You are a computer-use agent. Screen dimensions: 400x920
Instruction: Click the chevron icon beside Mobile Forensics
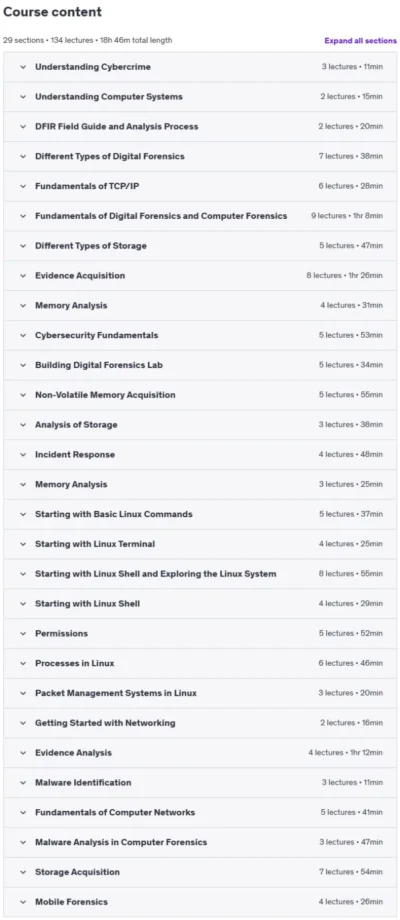(x=23, y=902)
